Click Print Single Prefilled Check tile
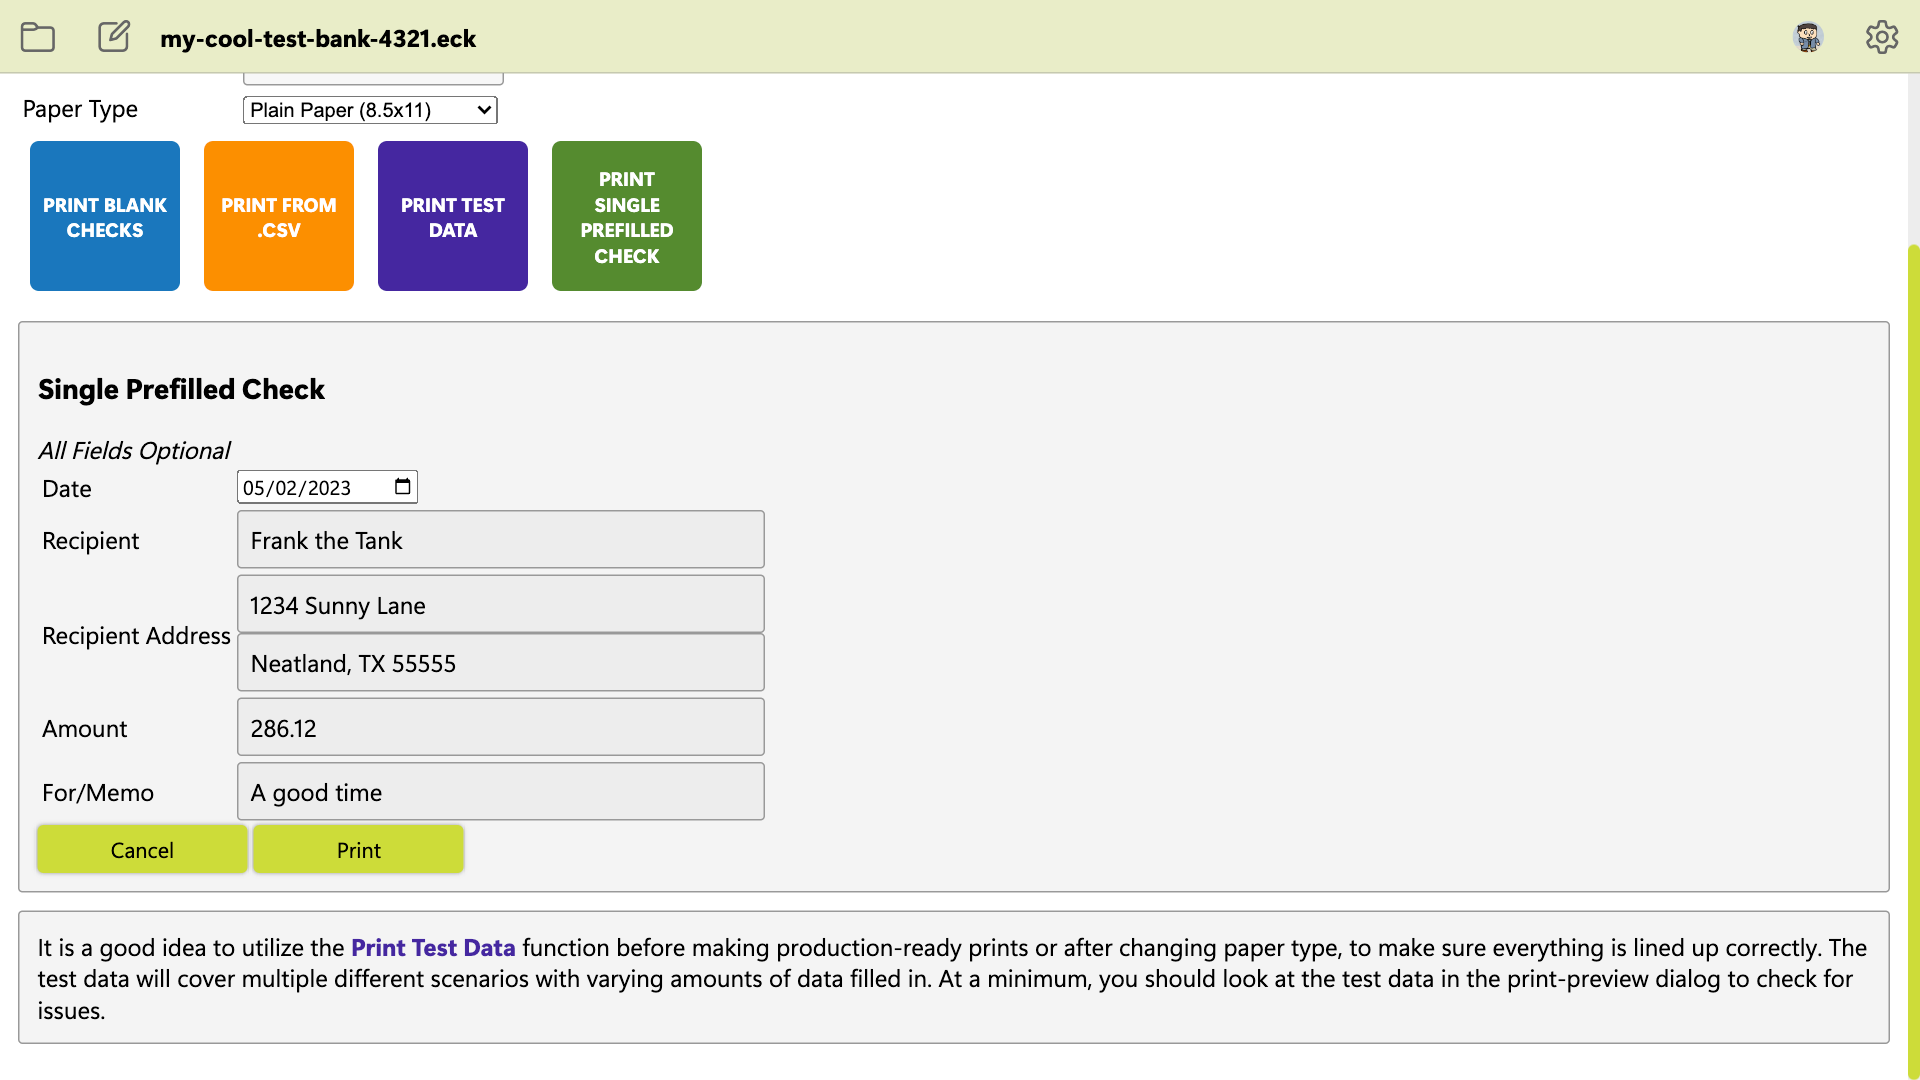 (x=627, y=216)
